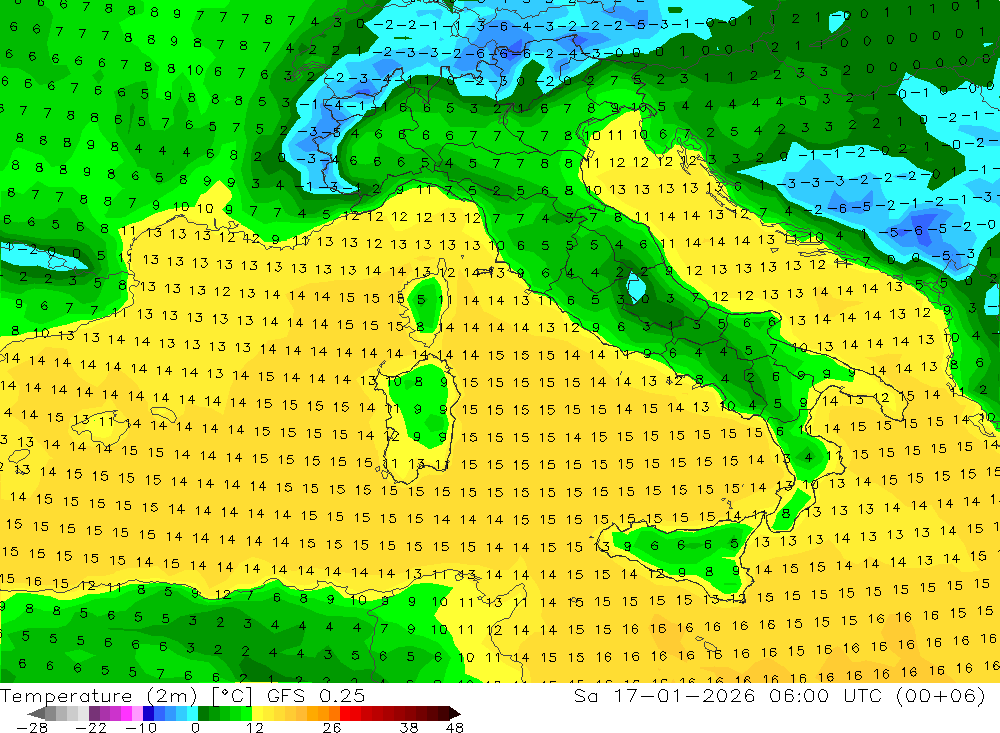Click the bright red segment of the color scale
Screen dimensions: 1000x733
[345, 713]
